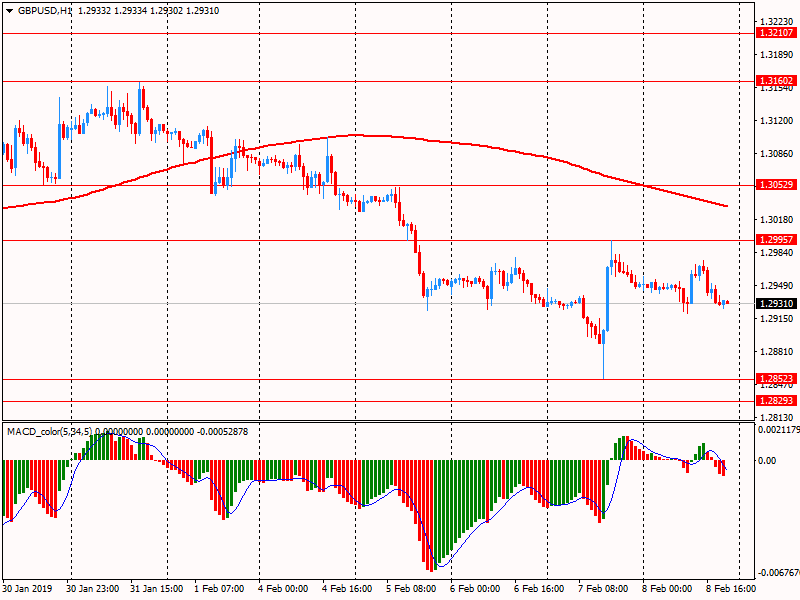The image size is (800, 600).
Task: Click the MACD scale value 0.00
Action: 767,460
